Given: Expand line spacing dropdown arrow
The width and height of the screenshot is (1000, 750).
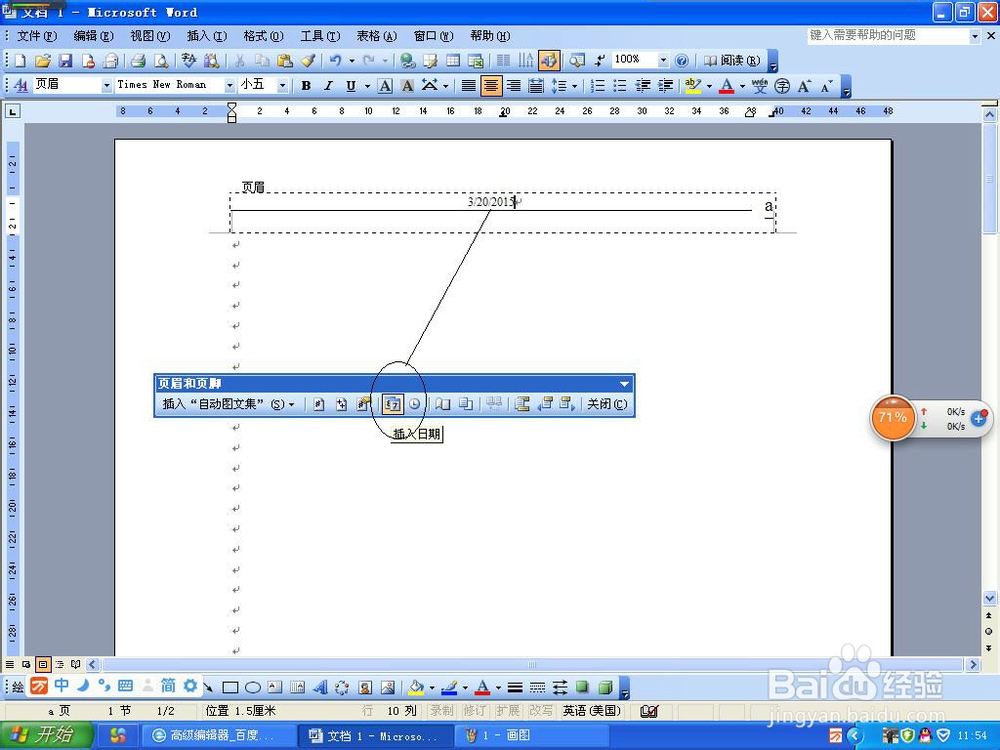Looking at the screenshot, I should (x=575, y=85).
